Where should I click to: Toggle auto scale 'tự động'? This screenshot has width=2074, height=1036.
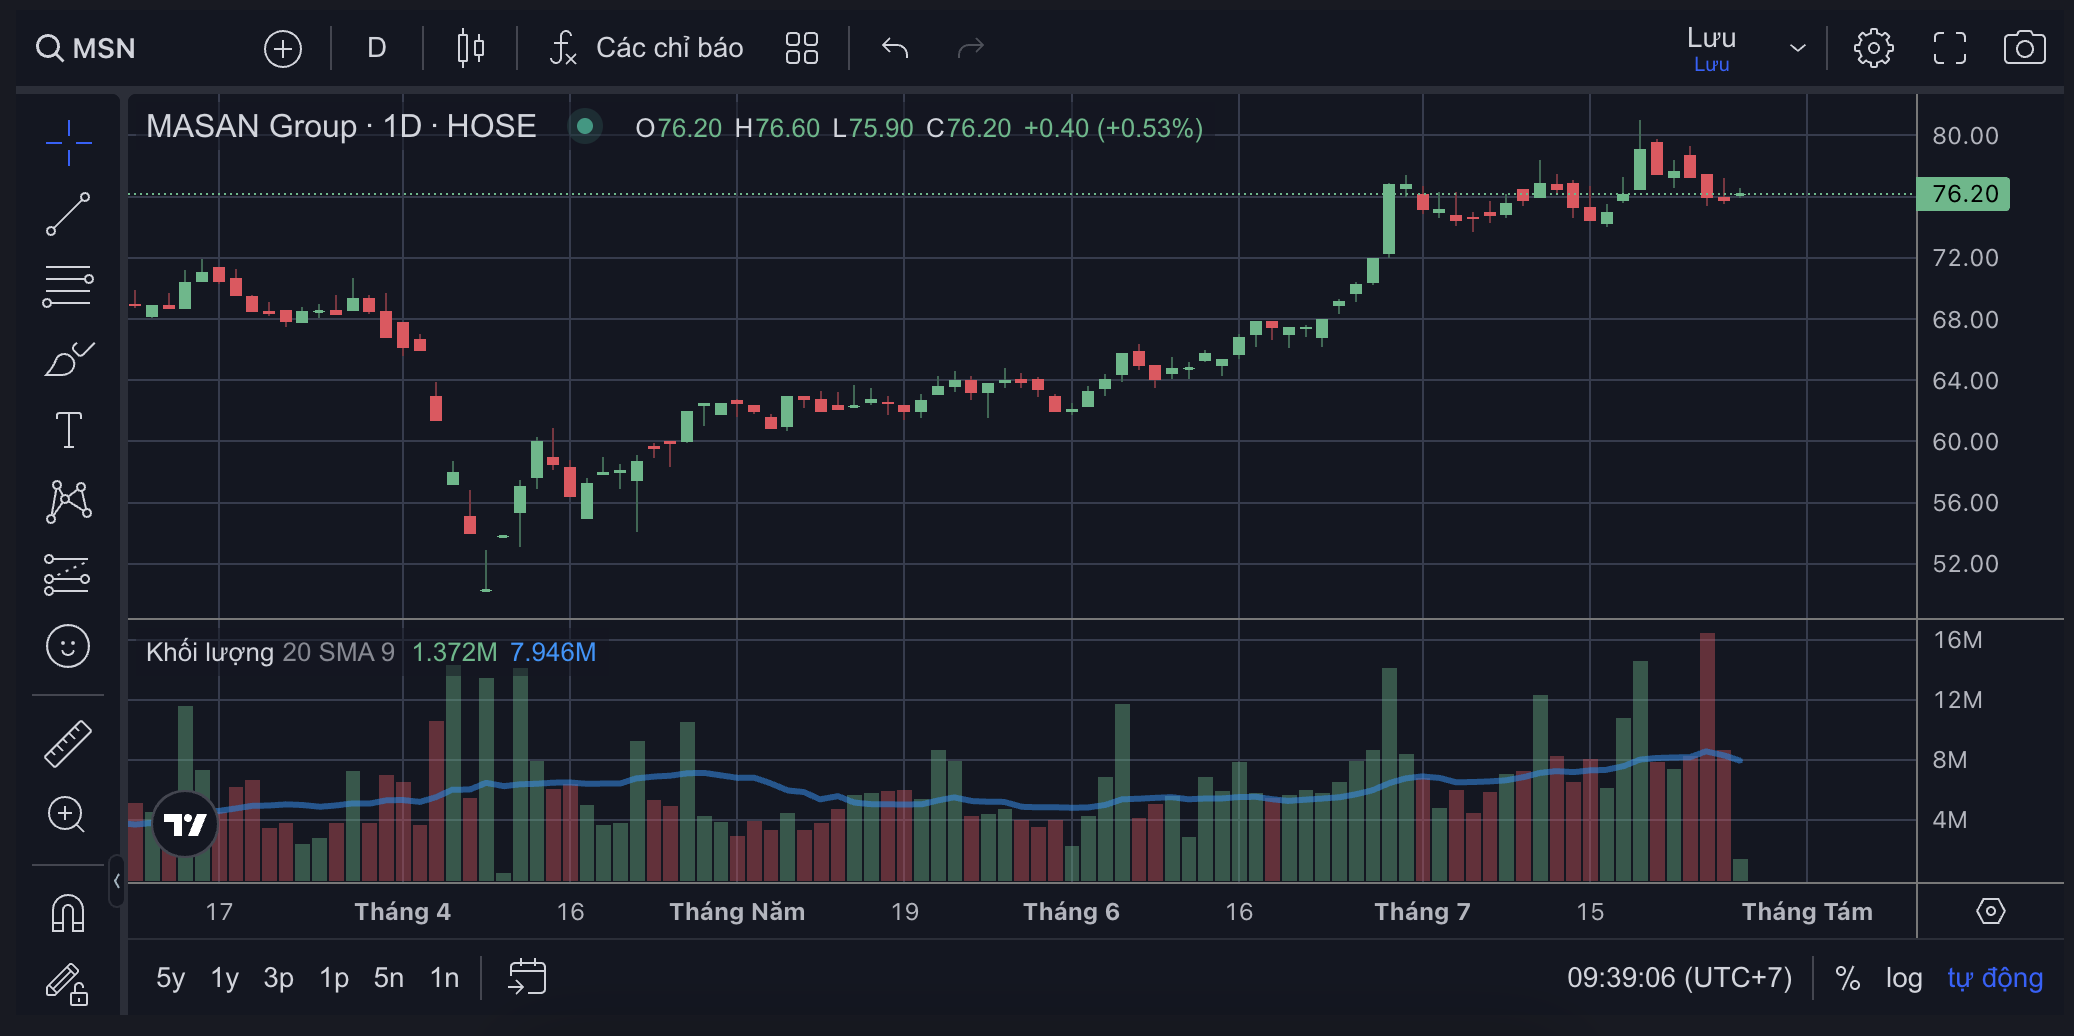[1994, 978]
